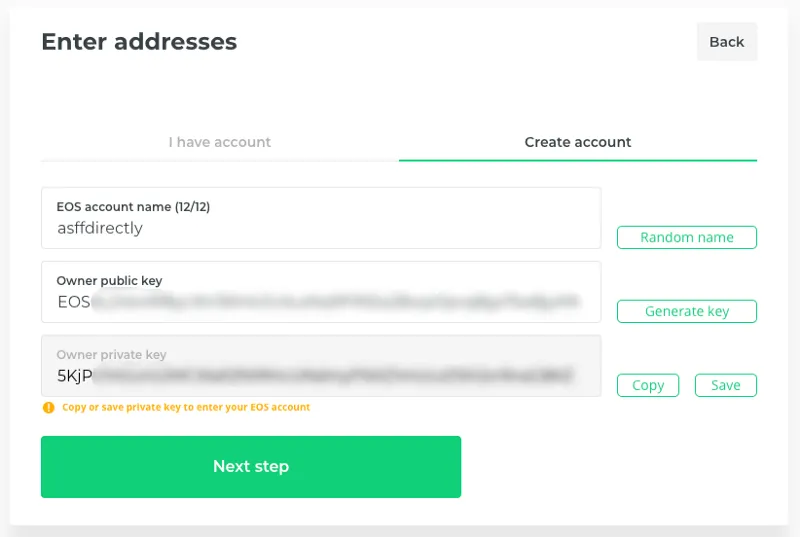Select the Owner private key field
The width and height of the screenshot is (800, 537).
point(321,366)
